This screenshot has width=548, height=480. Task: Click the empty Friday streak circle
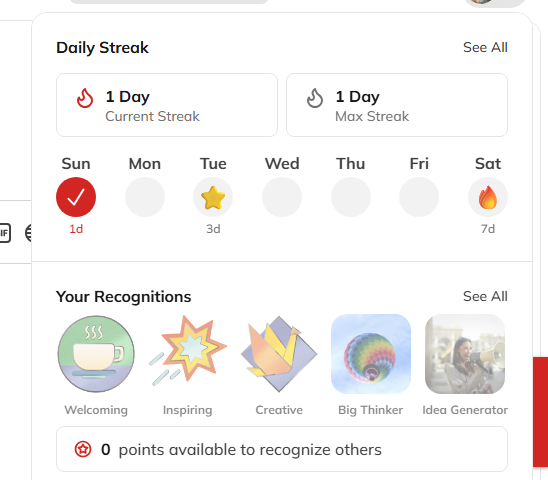click(x=419, y=197)
